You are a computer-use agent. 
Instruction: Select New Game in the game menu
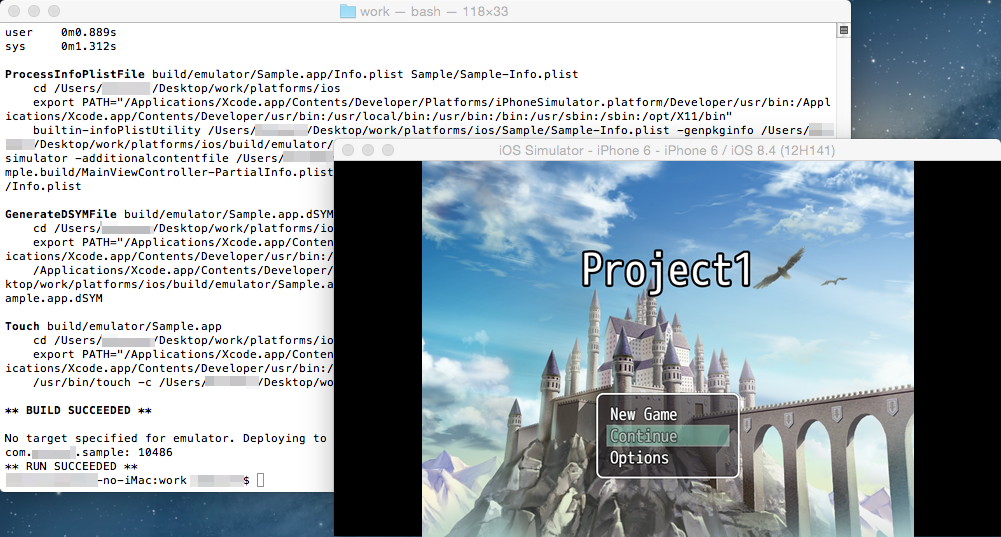[643, 415]
